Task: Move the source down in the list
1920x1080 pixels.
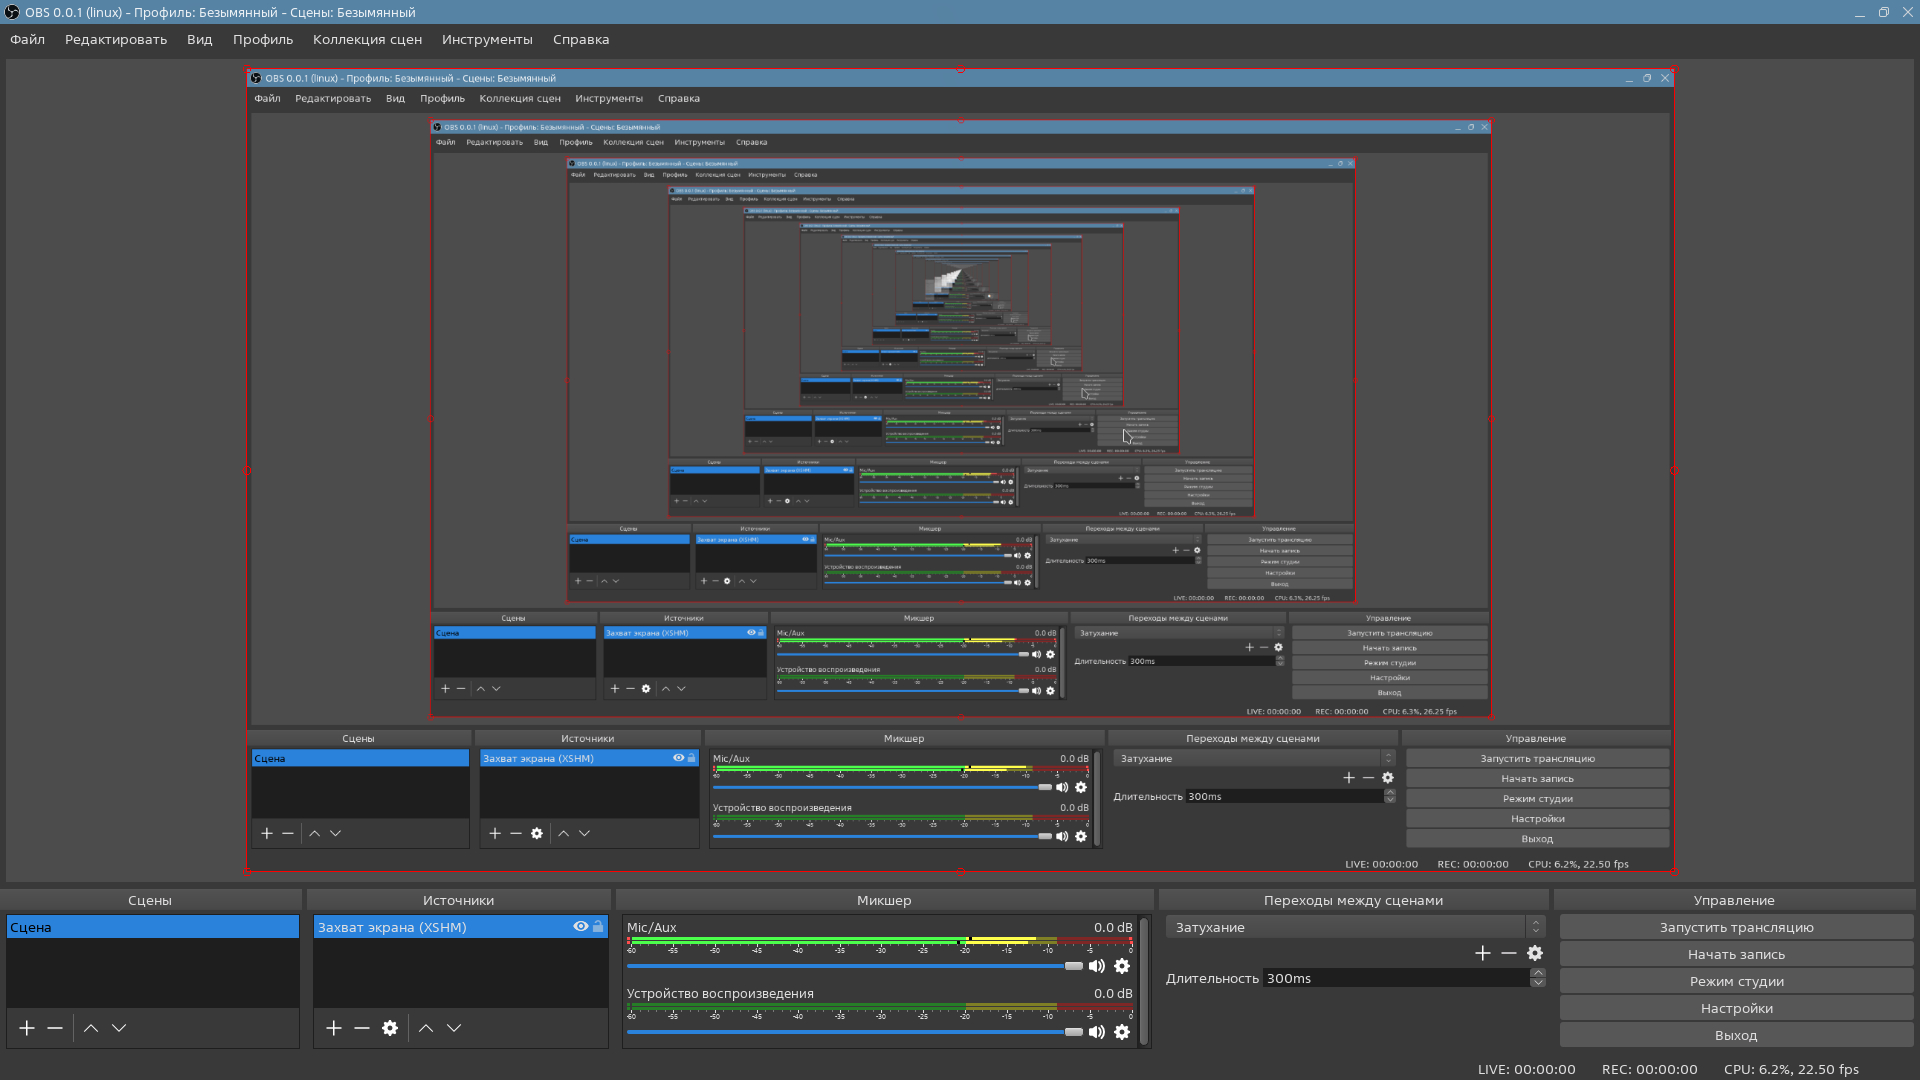Action: pyautogui.click(x=454, y=1028)
